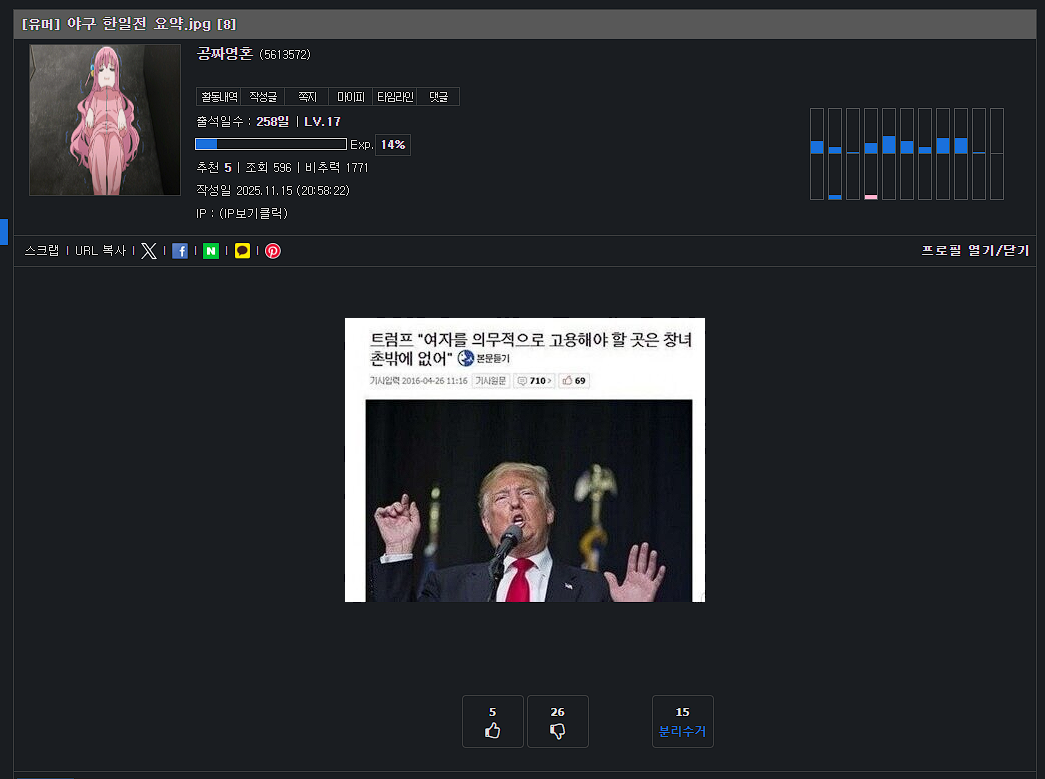Share via yellow KakaoTalk icon
This screenshot has width=1045, height=779.
click(242, 251)
